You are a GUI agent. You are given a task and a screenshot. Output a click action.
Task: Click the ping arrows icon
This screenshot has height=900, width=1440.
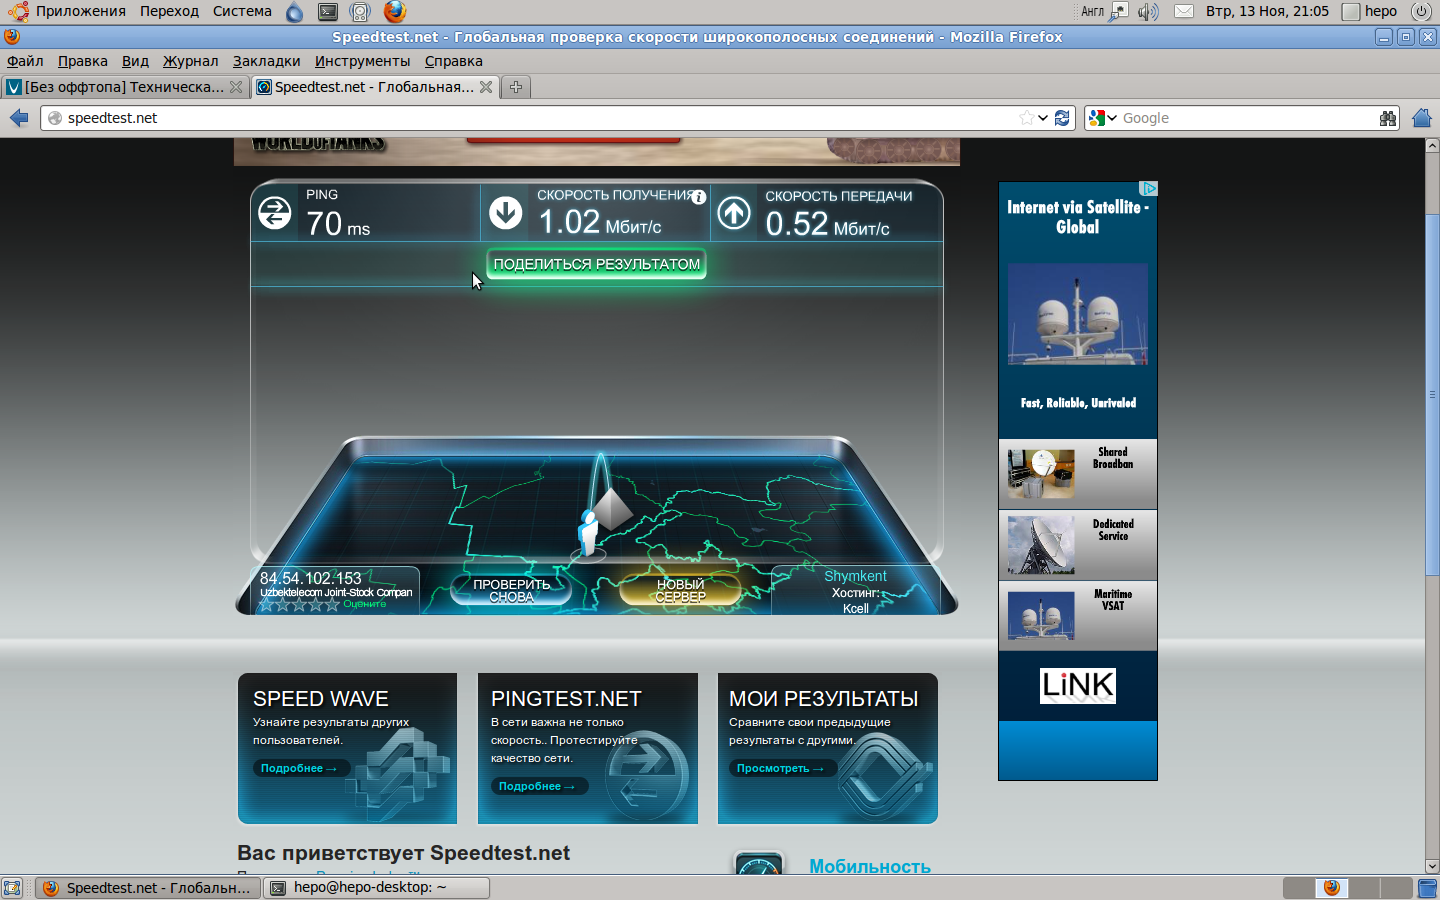[x=274, y=213]
